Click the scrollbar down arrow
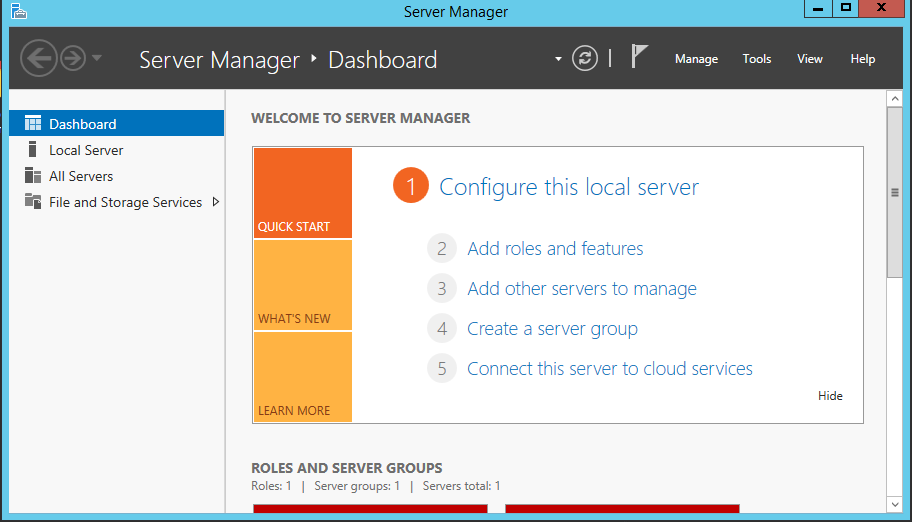Viewport: 912px width, 522px height. 895,505
